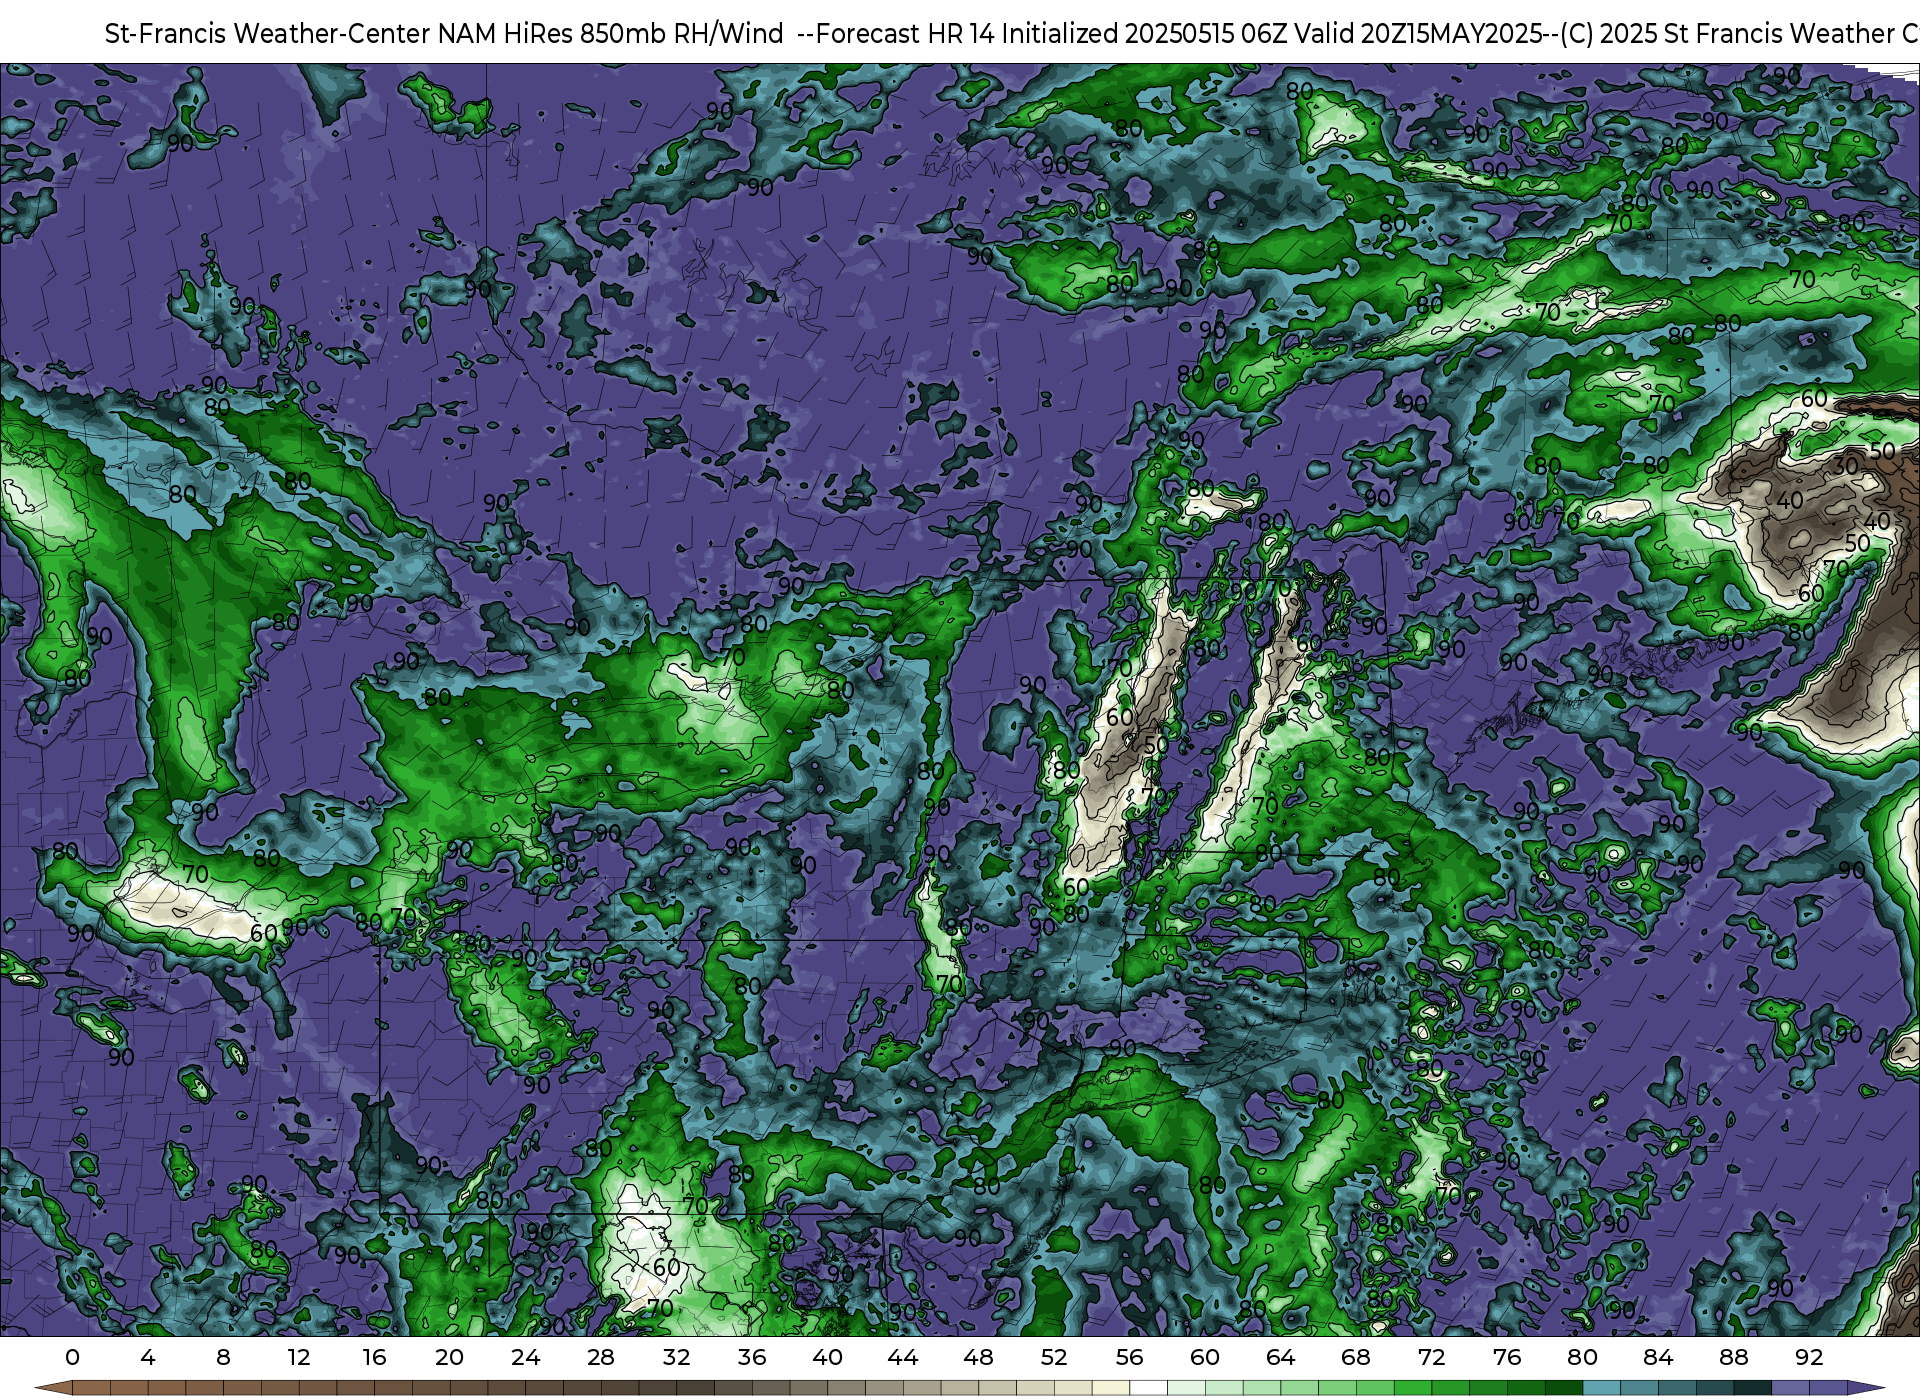The width and height of the screenshot is (1920, 1400).
Task: Click the 4 label on the humidity scale
Action: [x=148, y=1357]
